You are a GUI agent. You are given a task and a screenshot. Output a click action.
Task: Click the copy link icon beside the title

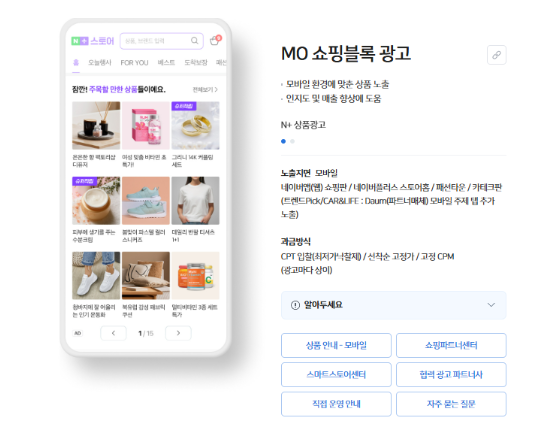(x=497, y=55)
